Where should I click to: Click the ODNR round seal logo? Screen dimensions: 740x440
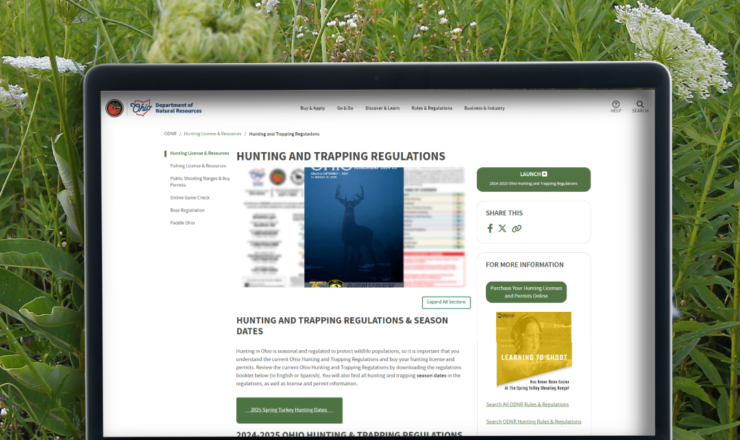click(x=114, y=108)
